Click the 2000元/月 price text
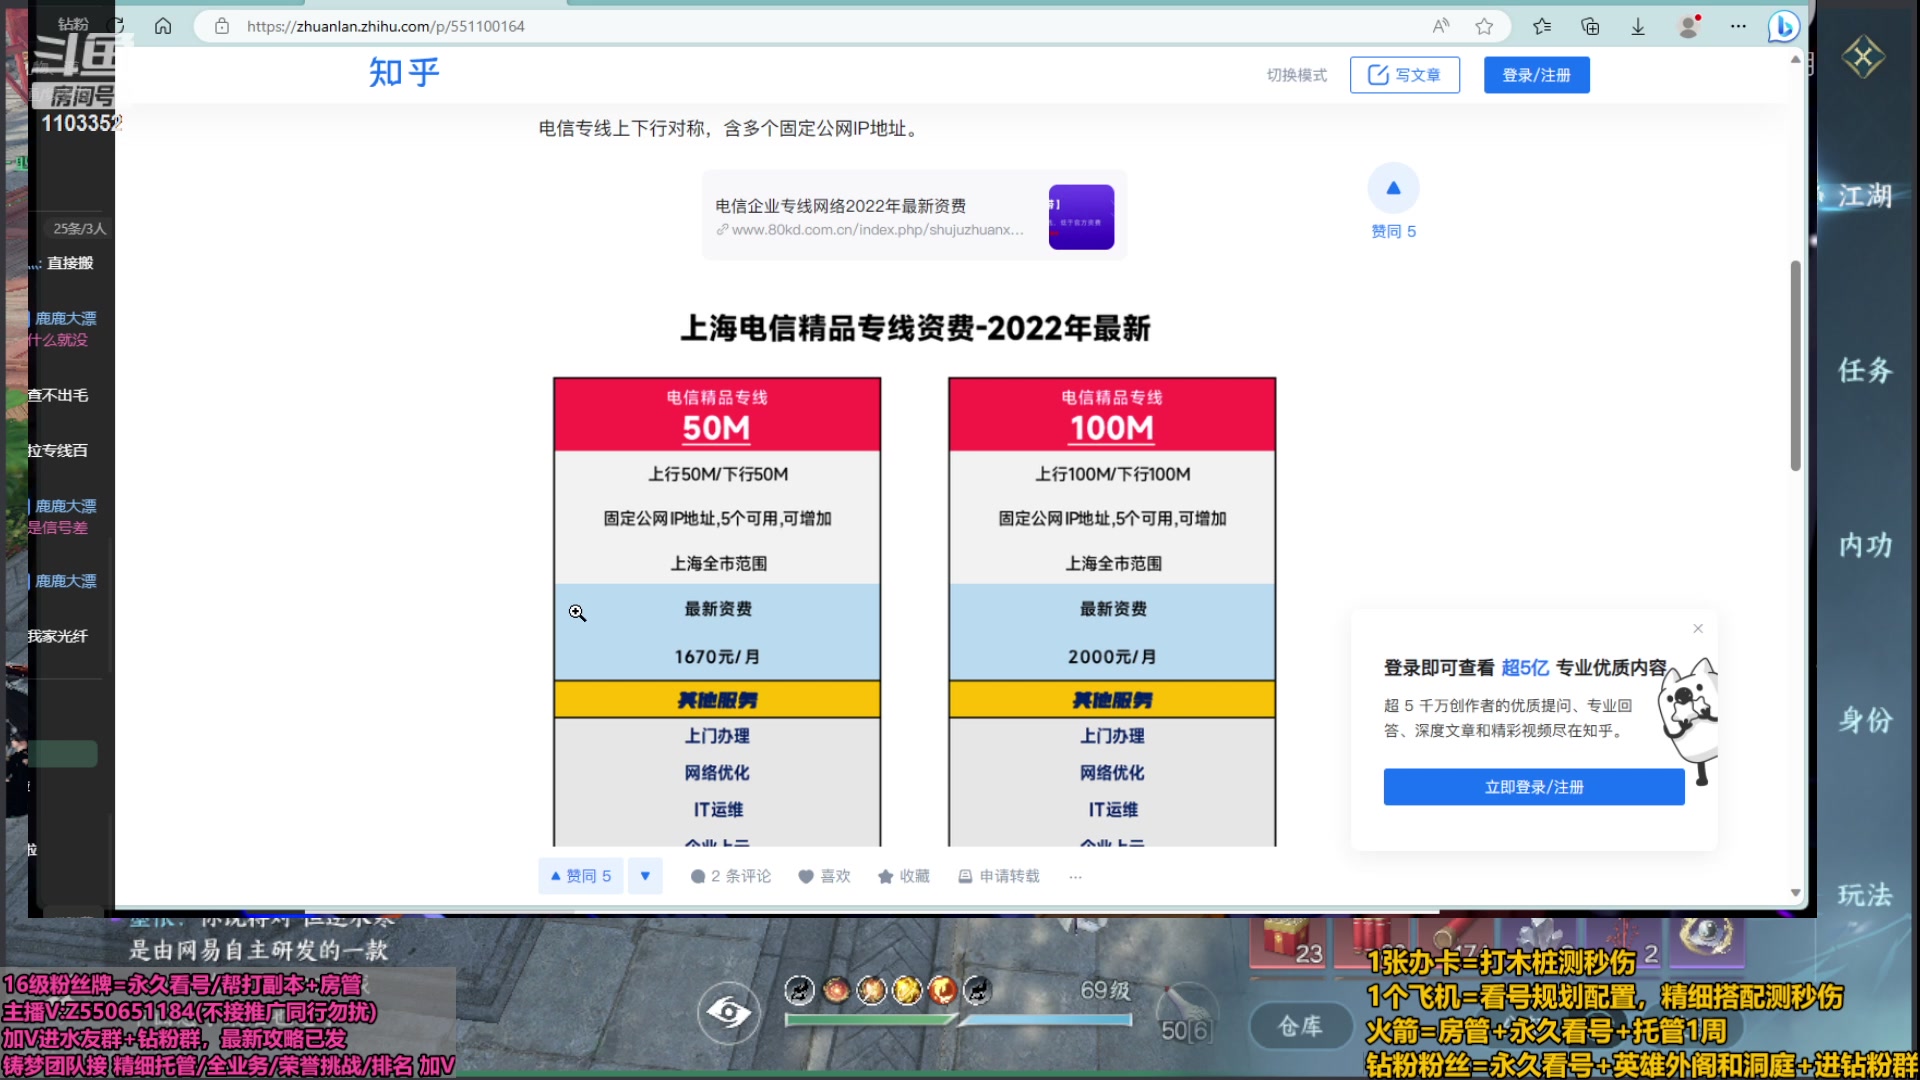Viewport: 1920px width, 1080px height. point(1112,657)
